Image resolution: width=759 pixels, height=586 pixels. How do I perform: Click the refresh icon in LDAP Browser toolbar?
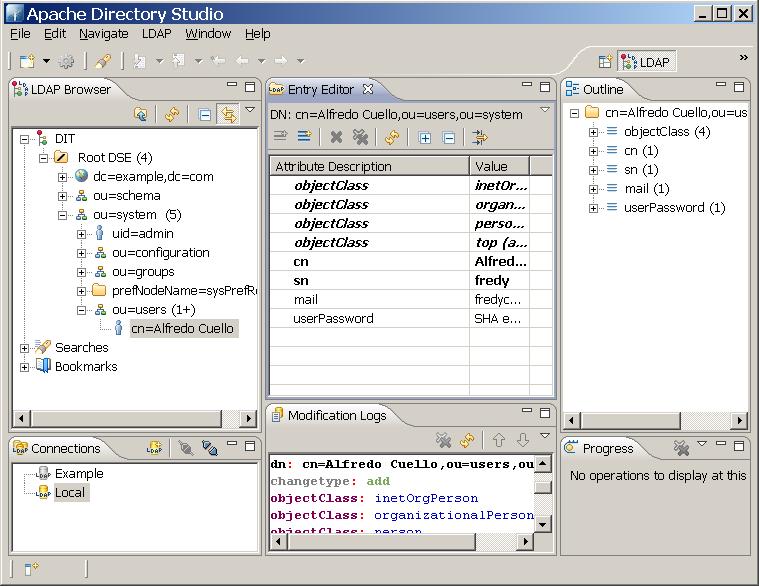[172, 115]
